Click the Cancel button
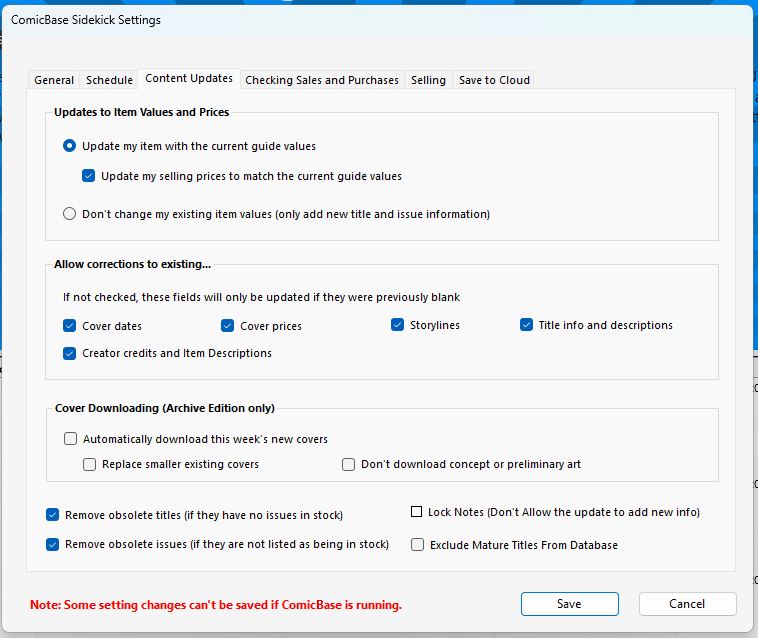Viewport: 758px width, 638px height. (687, 604)
